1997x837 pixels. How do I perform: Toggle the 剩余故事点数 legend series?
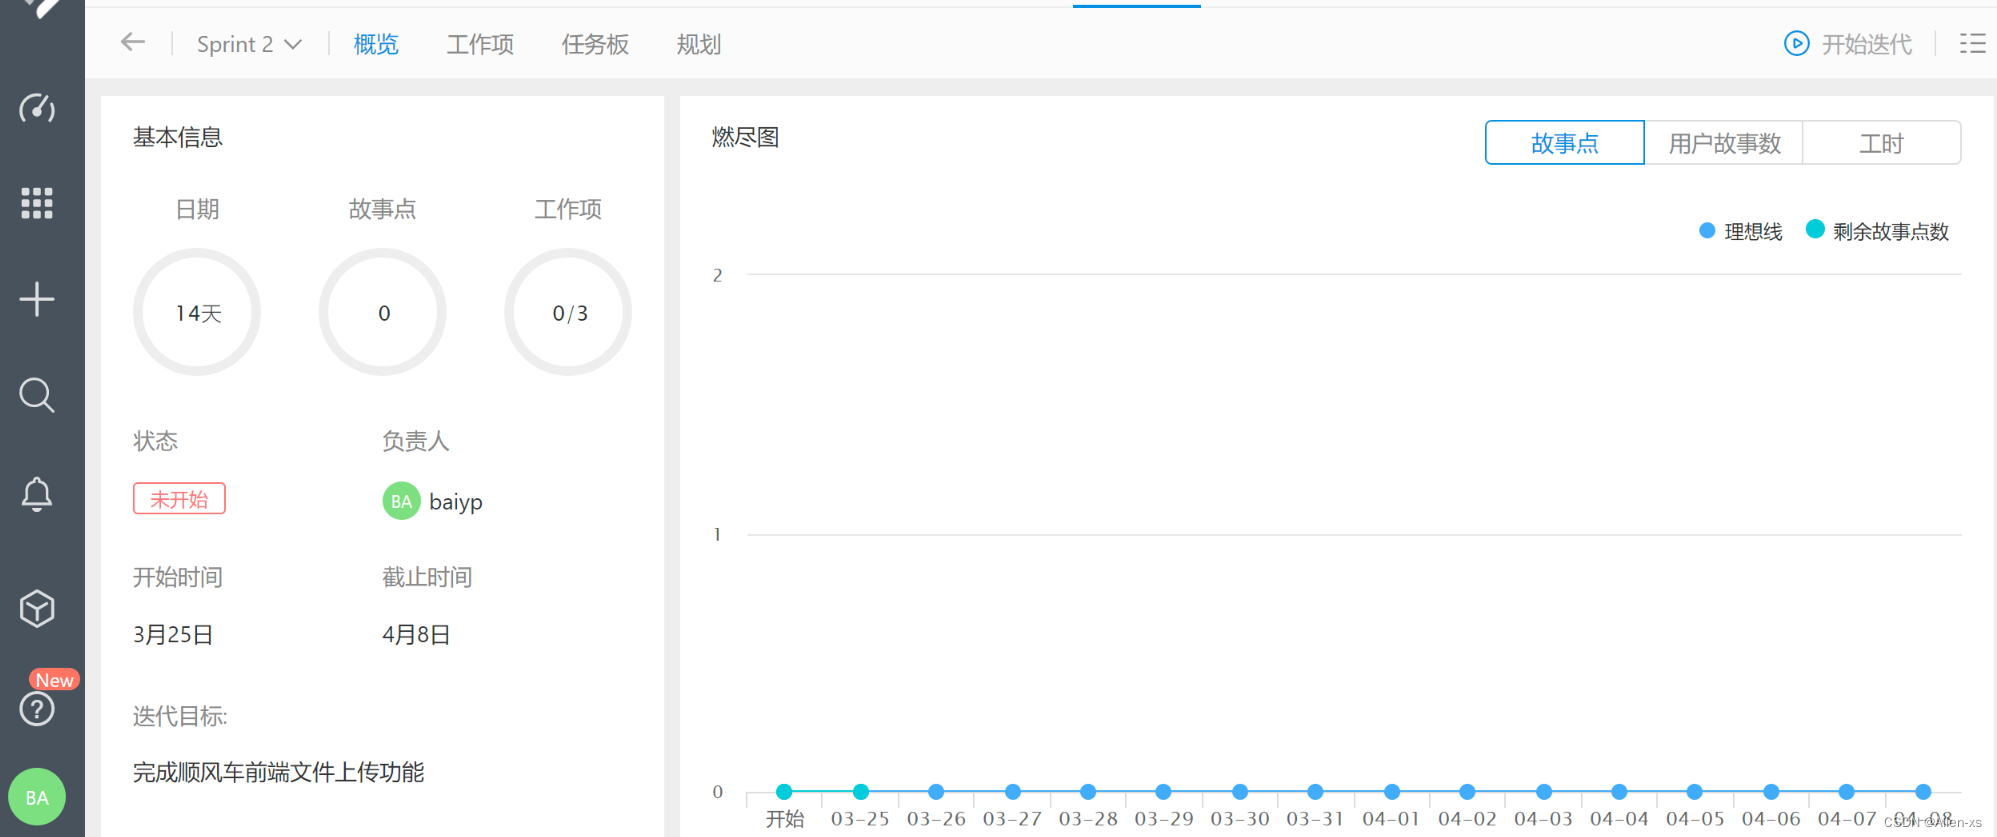[1878, 231]
